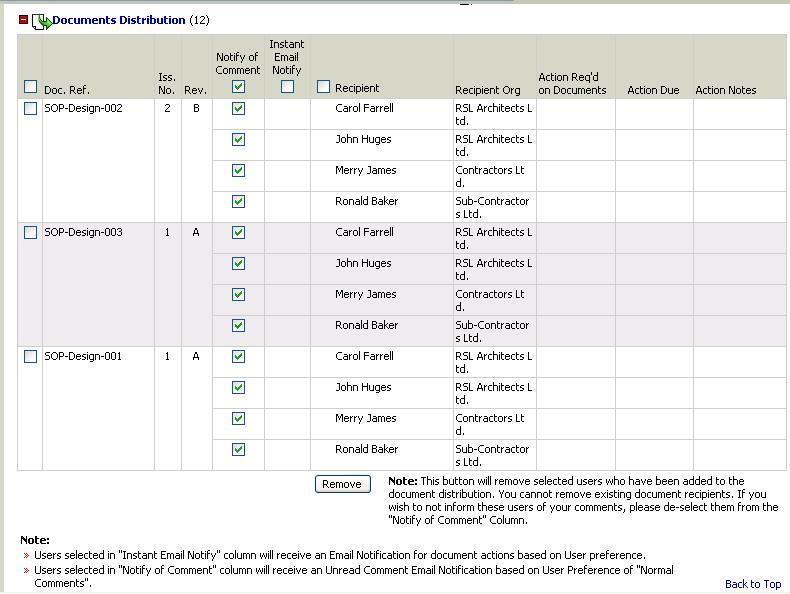790x594 pixels.
Task: Open the Documents Distribution heading link
Action: [x=118, y=20]
